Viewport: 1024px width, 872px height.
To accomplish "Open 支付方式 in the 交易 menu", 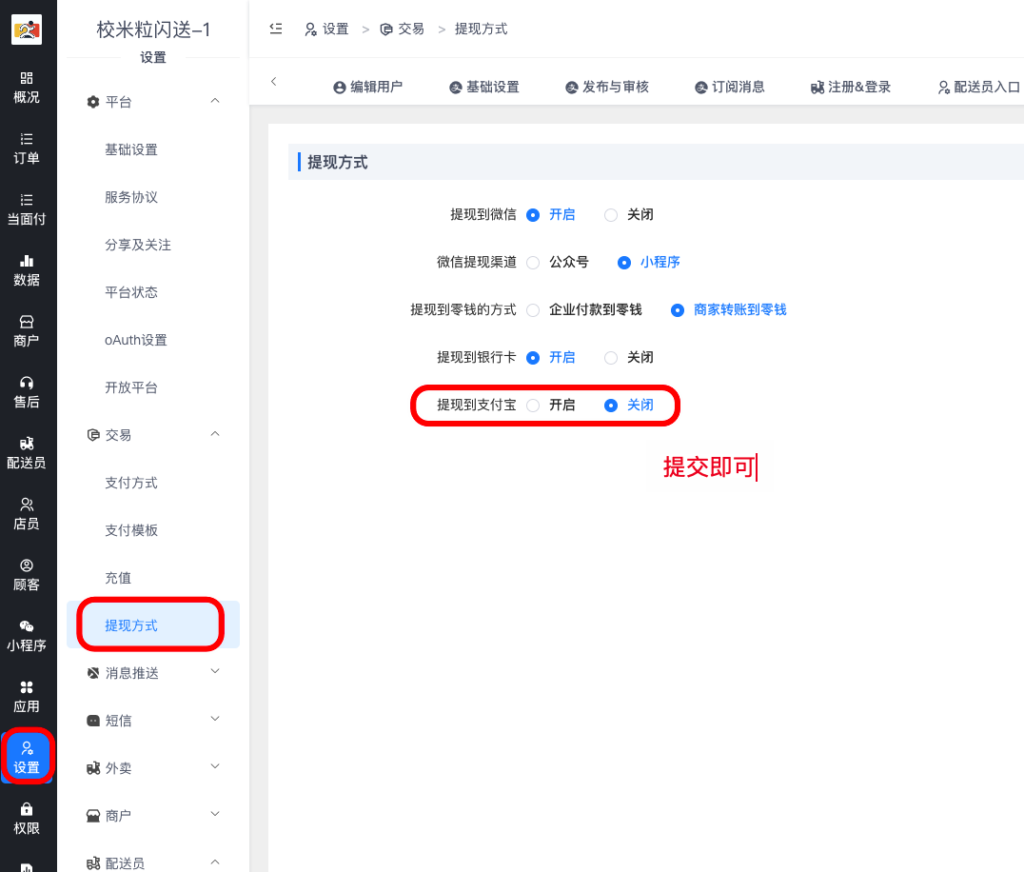I will click(131, 483).
